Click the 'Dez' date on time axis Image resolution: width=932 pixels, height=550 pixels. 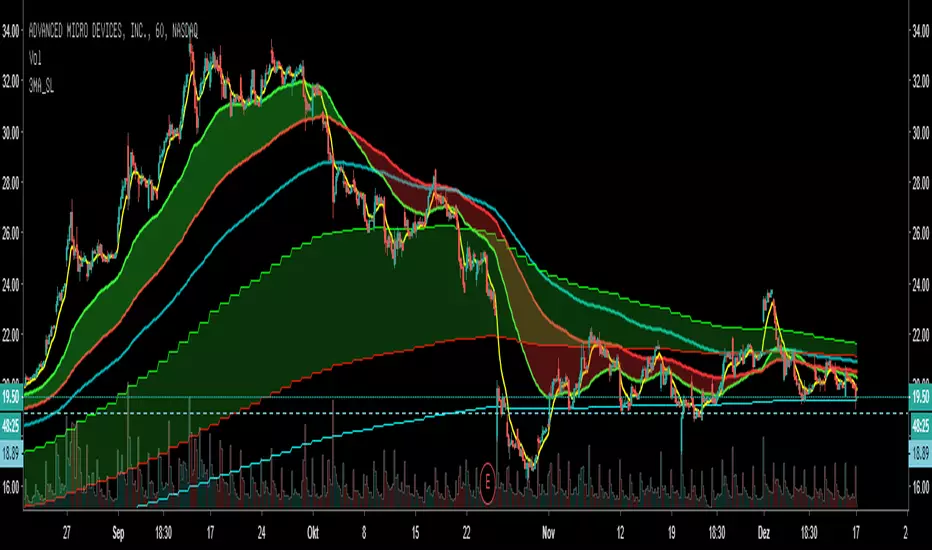pyautogui.click(x=764, y=532)
